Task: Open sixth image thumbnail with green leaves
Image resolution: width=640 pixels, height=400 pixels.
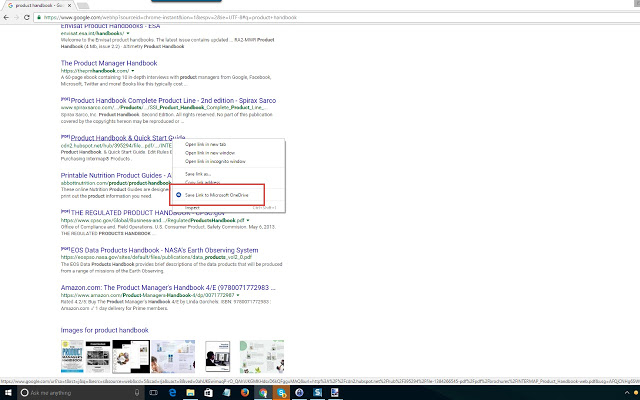Action: tap(262, 357)
